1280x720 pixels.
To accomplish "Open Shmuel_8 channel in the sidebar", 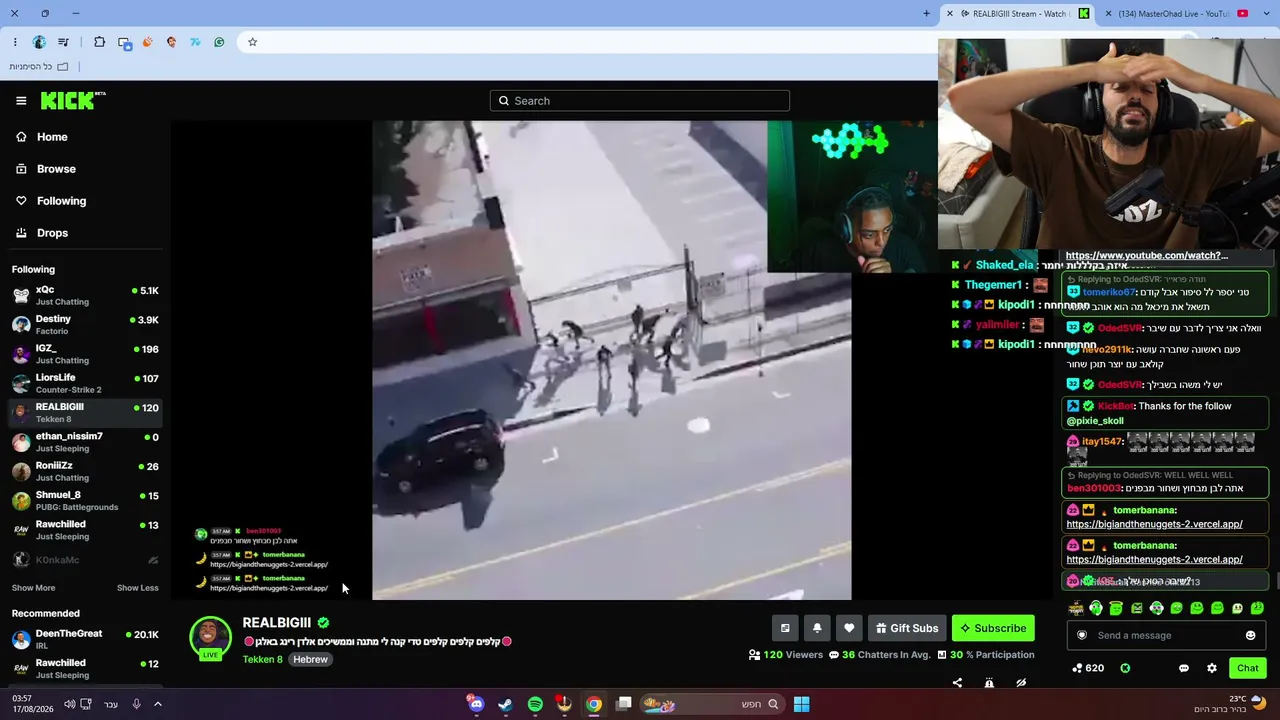I will (x=85, y=500).
